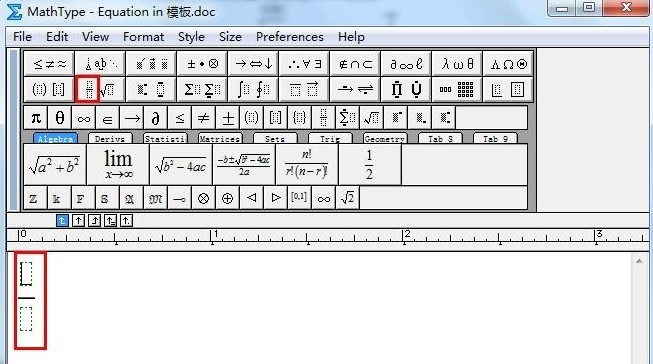Insert the circled times symbol (⊗)
This screenshot has width=653, height=364.
(x=203, y=198)
